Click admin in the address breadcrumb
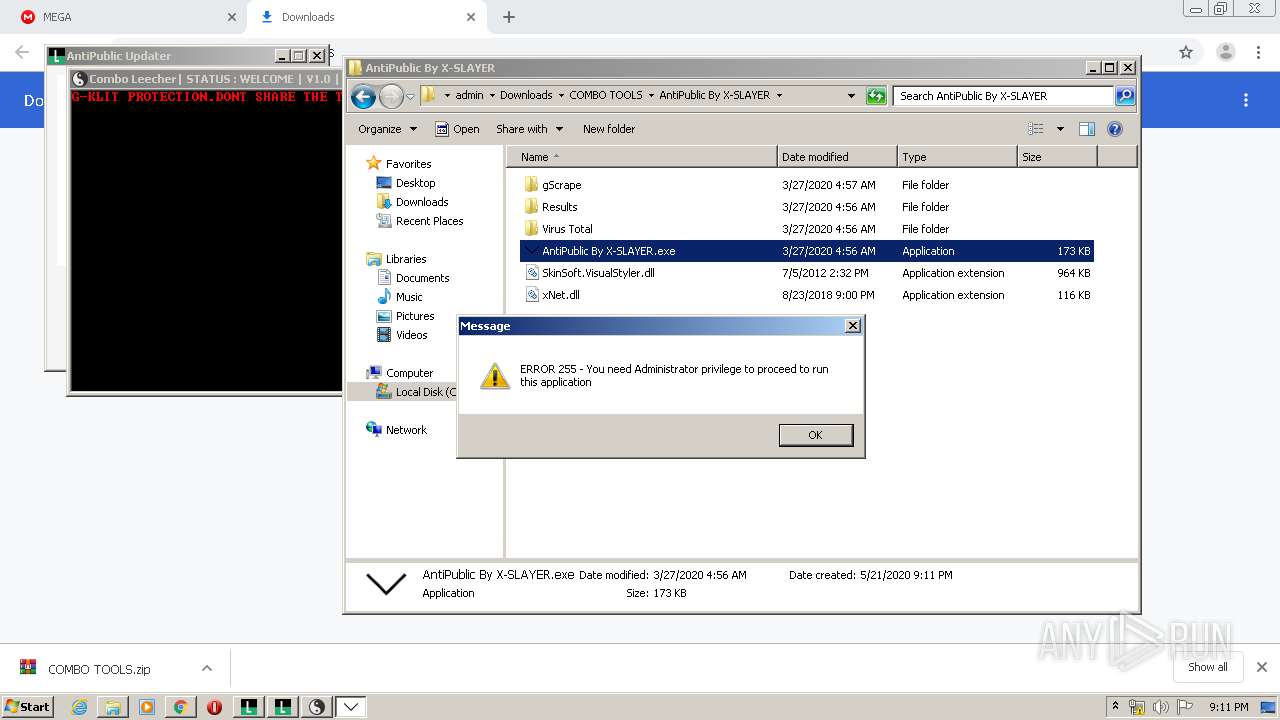The width and height of the screenshot is (1280, 720). pos(469,96)
